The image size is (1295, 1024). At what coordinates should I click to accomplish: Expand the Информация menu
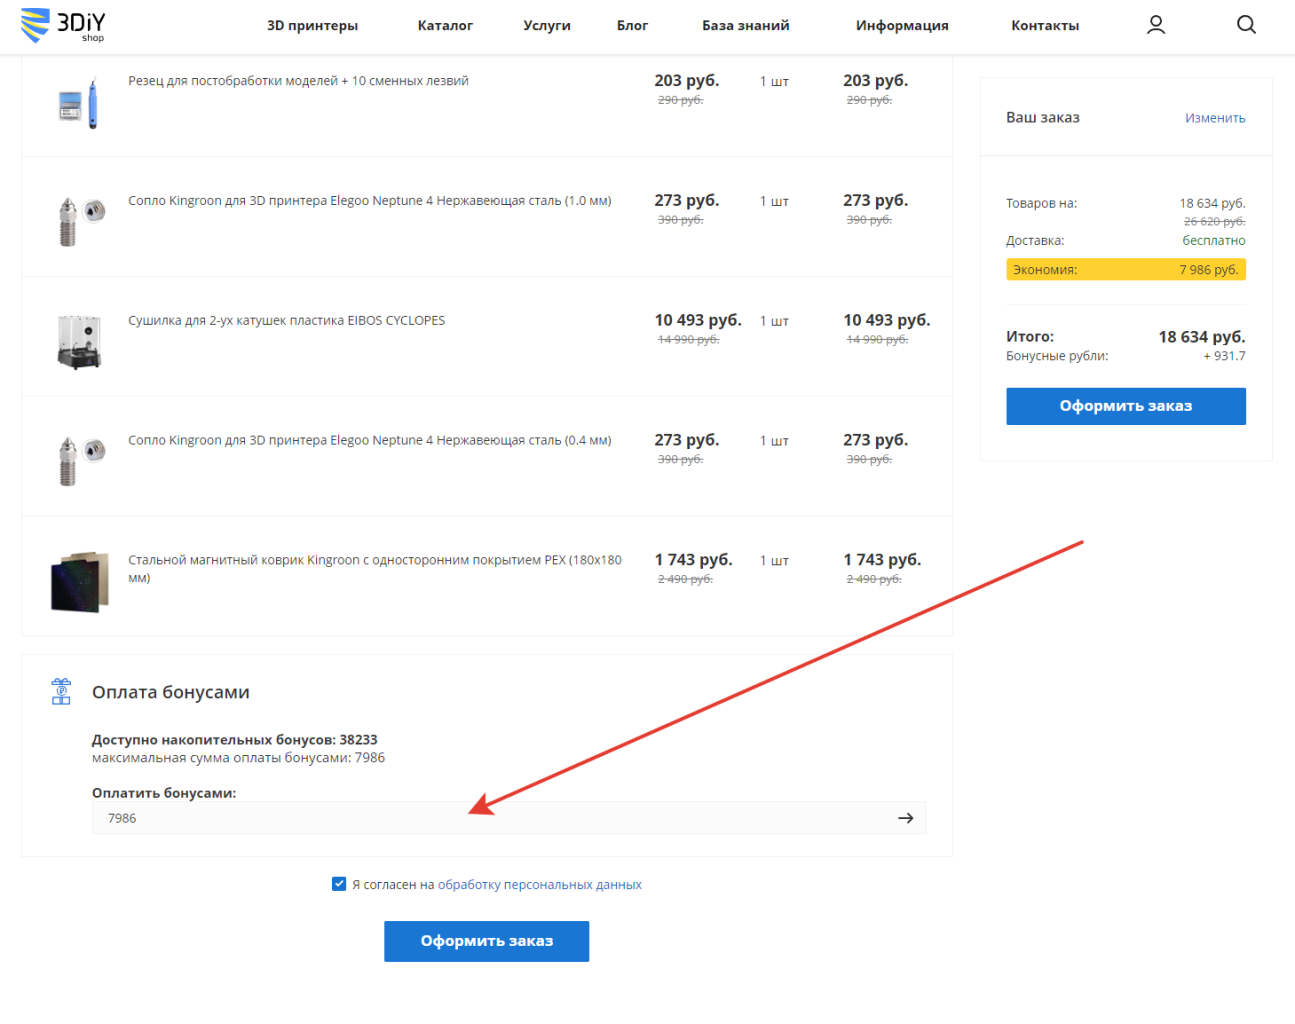[901, 26]
